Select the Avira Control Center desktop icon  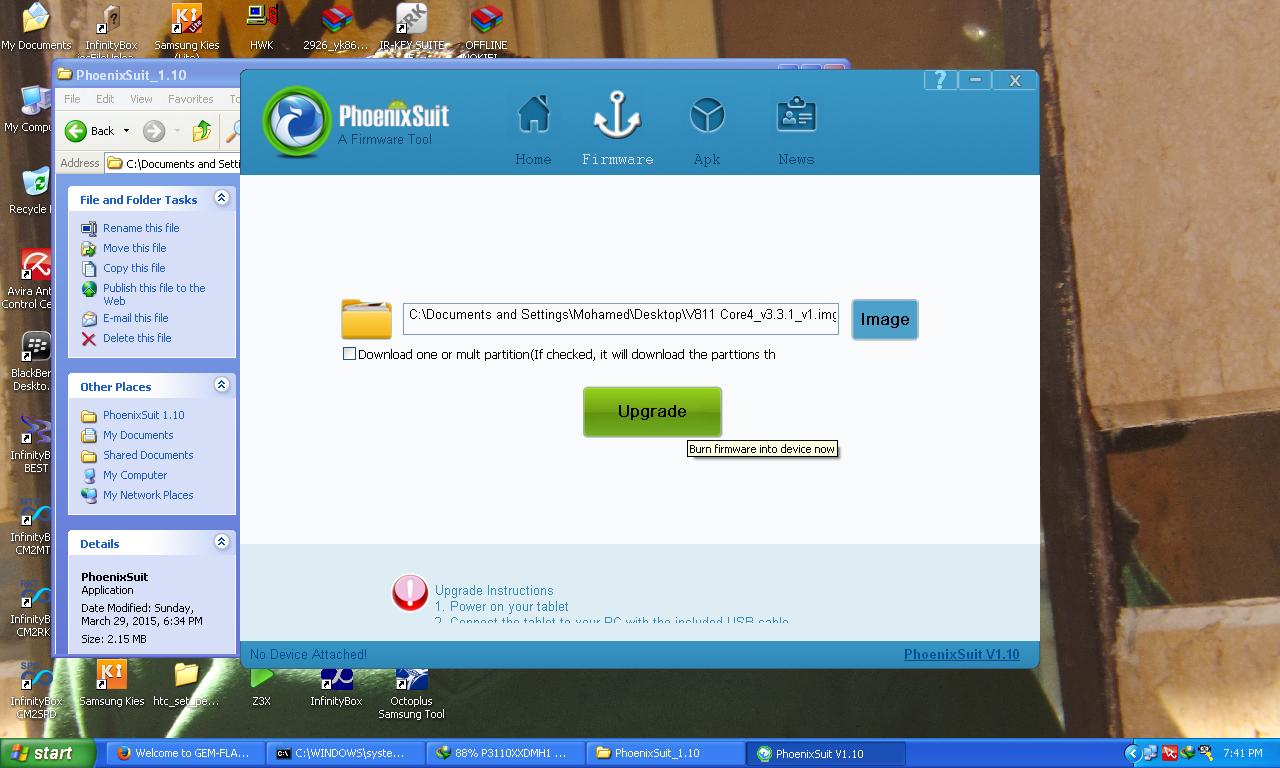coord(28,279)
